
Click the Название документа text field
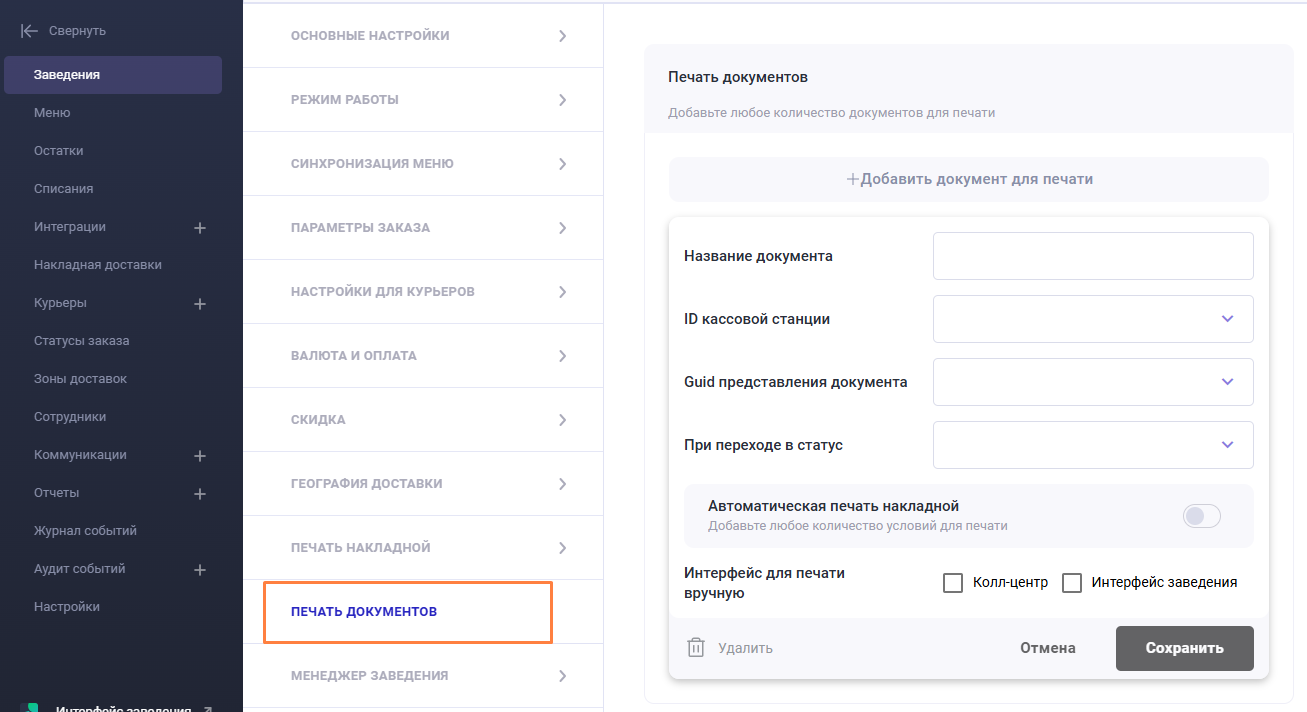tap(1092, 256)
